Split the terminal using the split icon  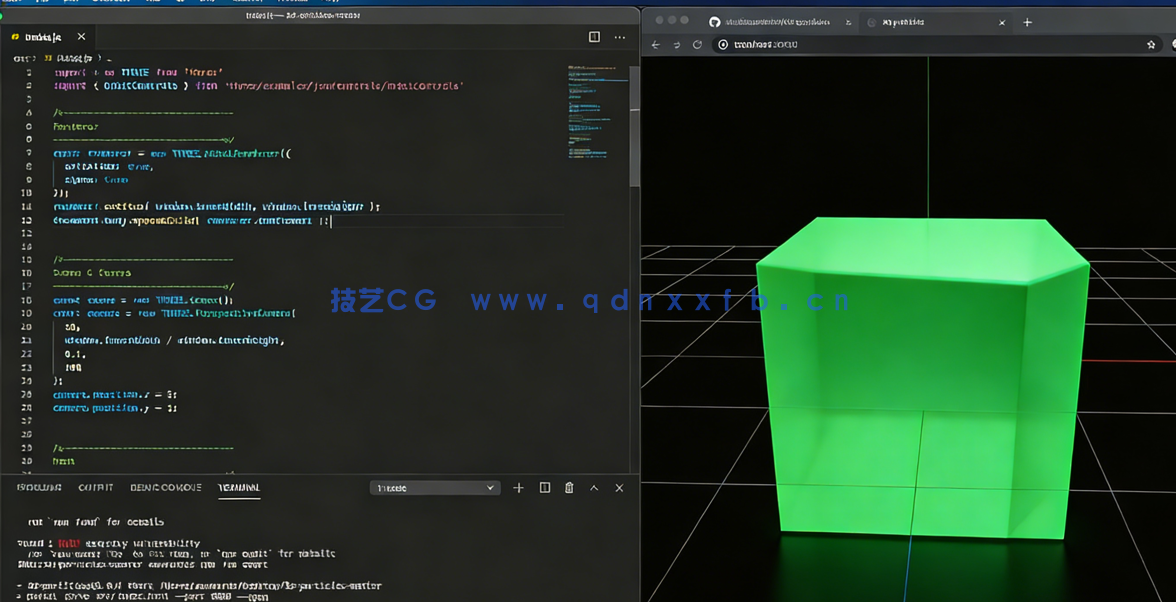(x=544, y=488)
